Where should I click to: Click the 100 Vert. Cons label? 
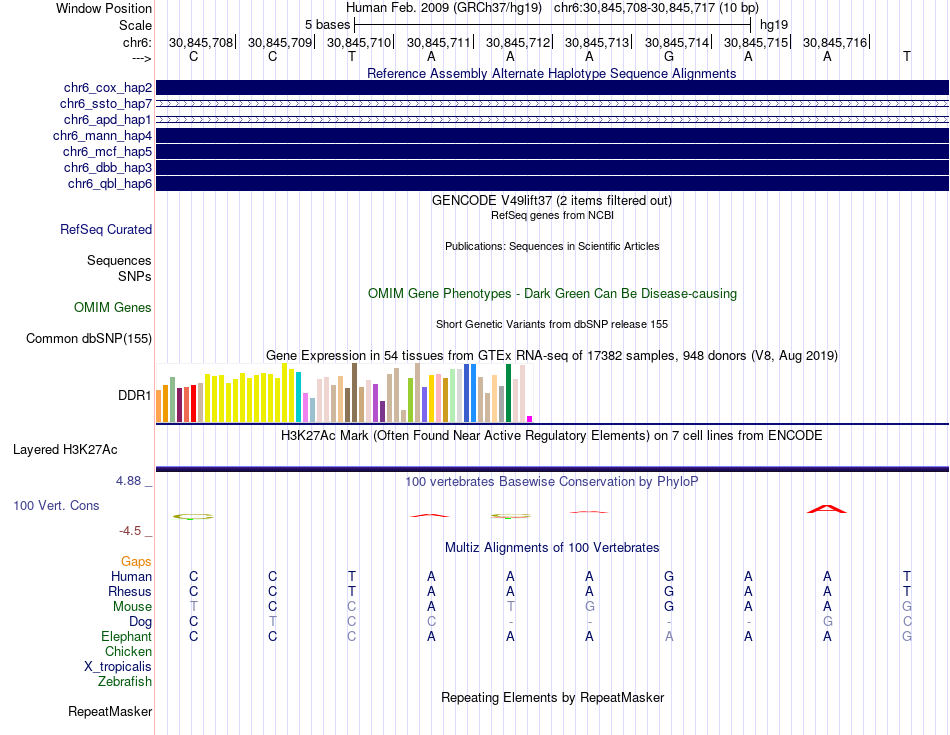point(56,505)
